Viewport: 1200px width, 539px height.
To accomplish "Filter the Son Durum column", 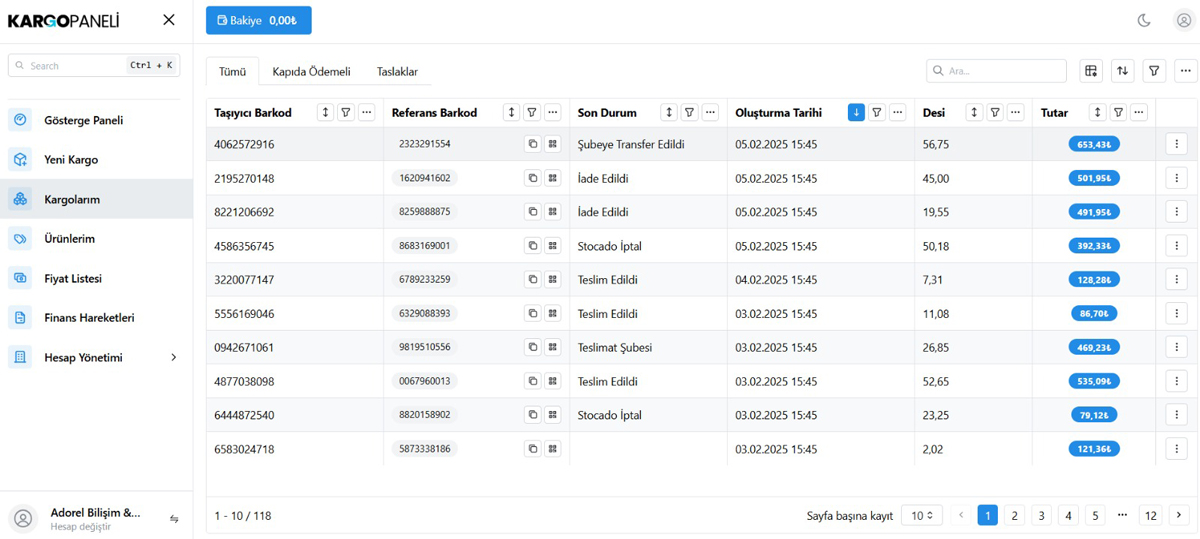I will click(x=689, y=113).
